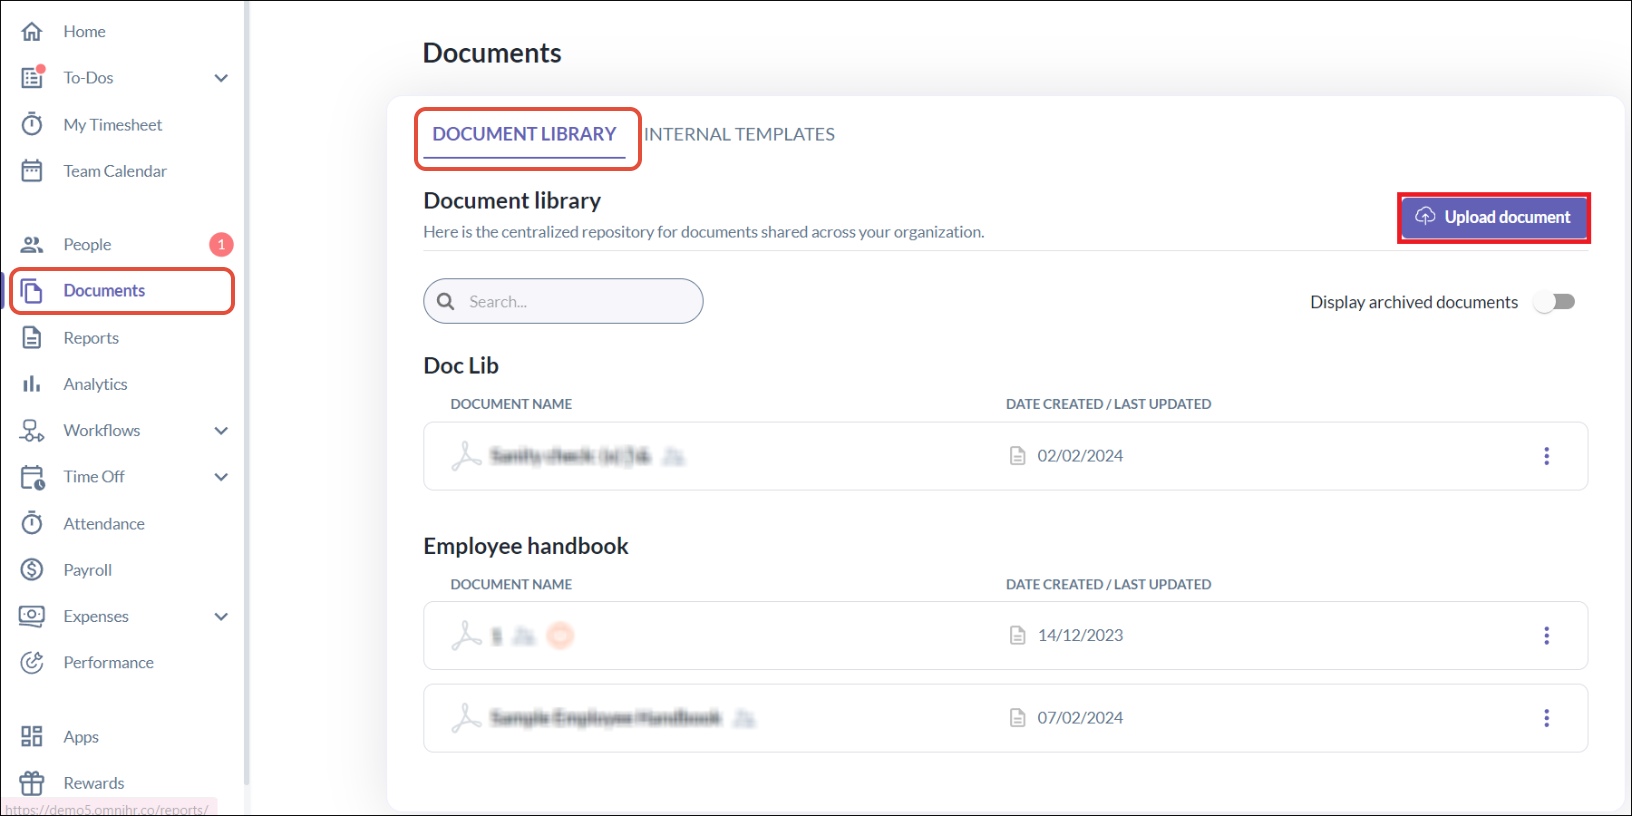Click the Attendance clock icon
1632x816 pixels.
tap(32, 523)
